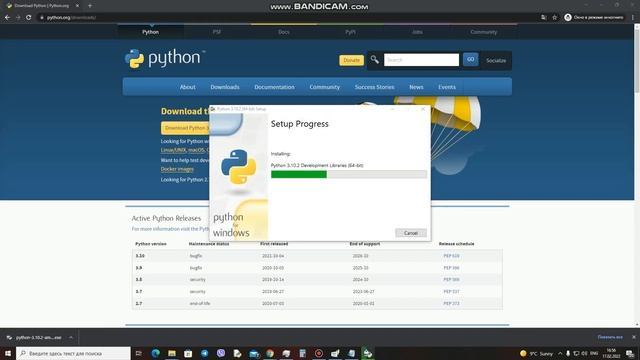Go forward in Chrome browser

18,18
